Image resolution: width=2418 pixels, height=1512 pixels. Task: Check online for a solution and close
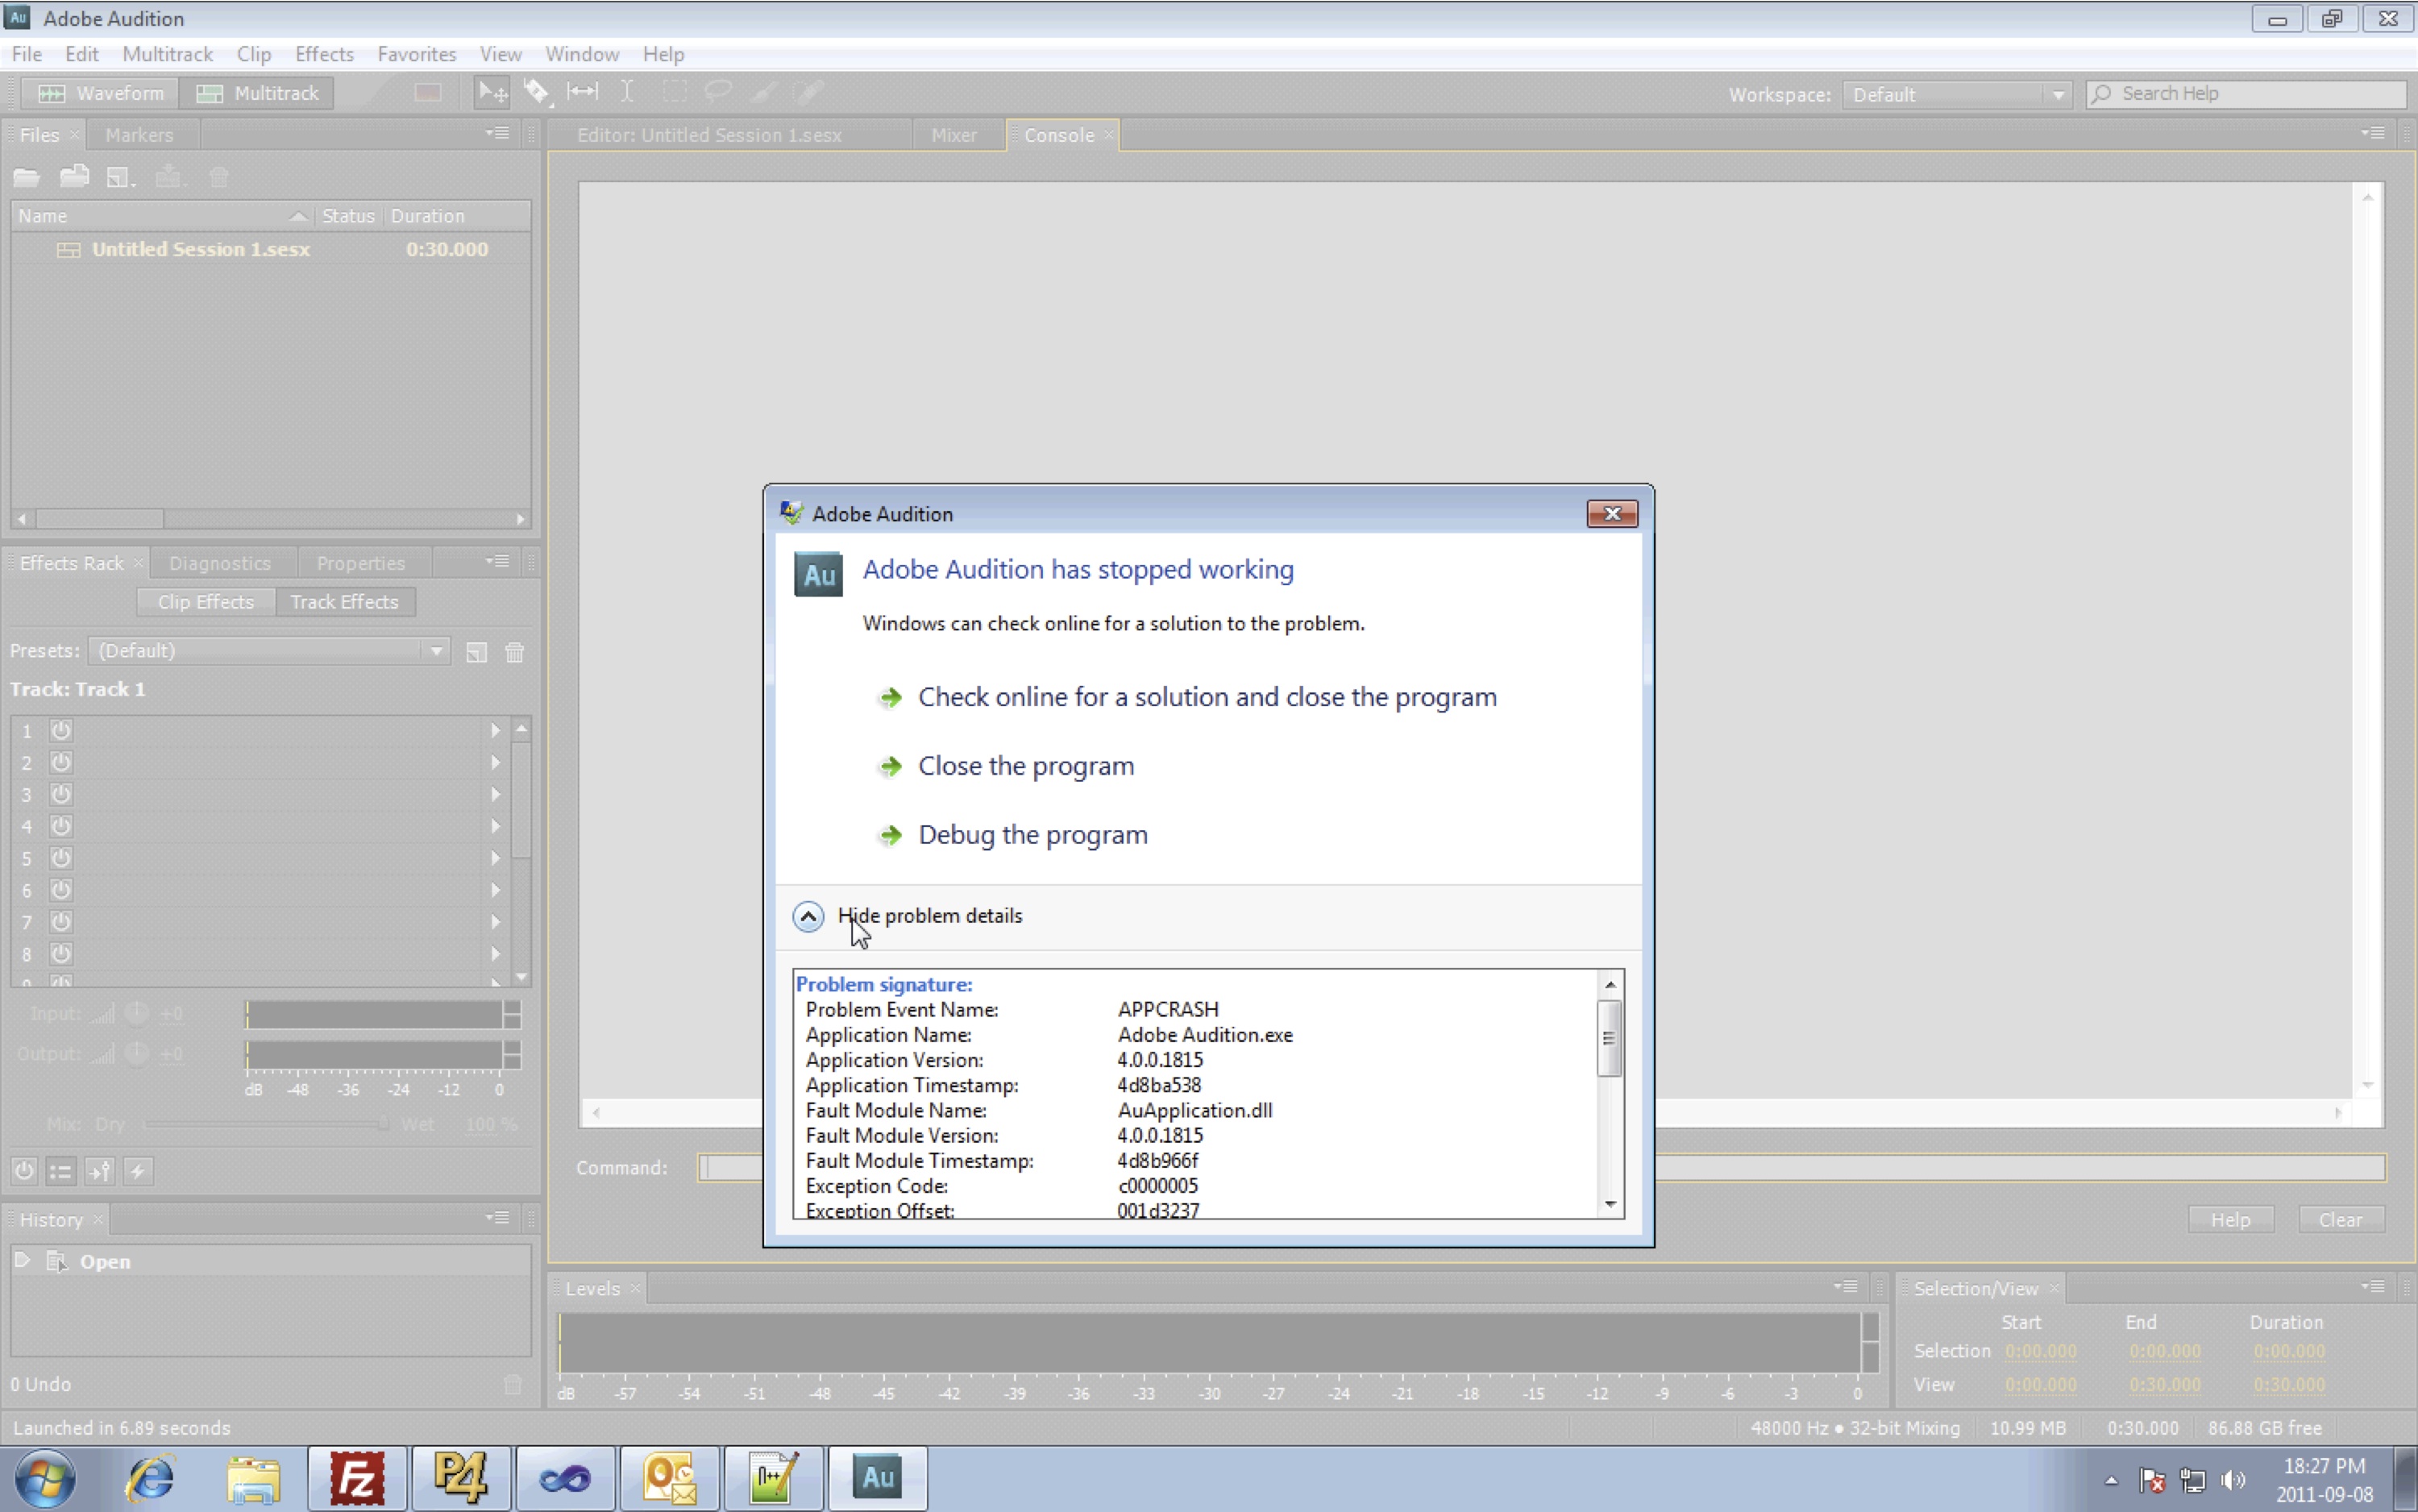click(x=1207, y=697)
